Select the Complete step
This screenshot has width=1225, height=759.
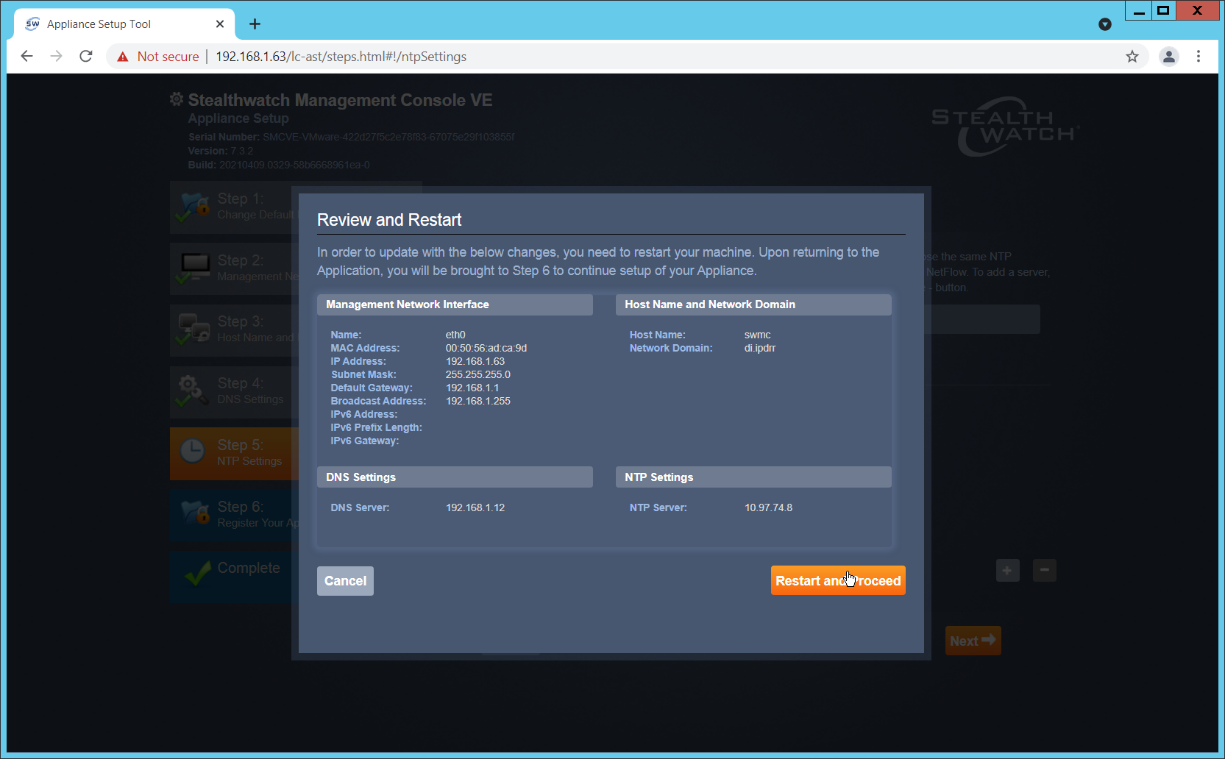233,576
